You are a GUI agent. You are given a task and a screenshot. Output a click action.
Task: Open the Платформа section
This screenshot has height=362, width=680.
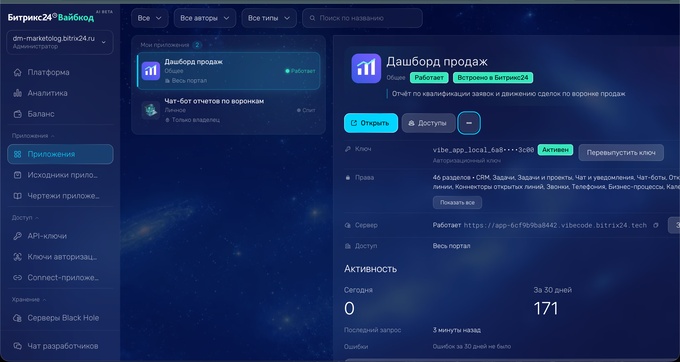(x=60, y=72)
